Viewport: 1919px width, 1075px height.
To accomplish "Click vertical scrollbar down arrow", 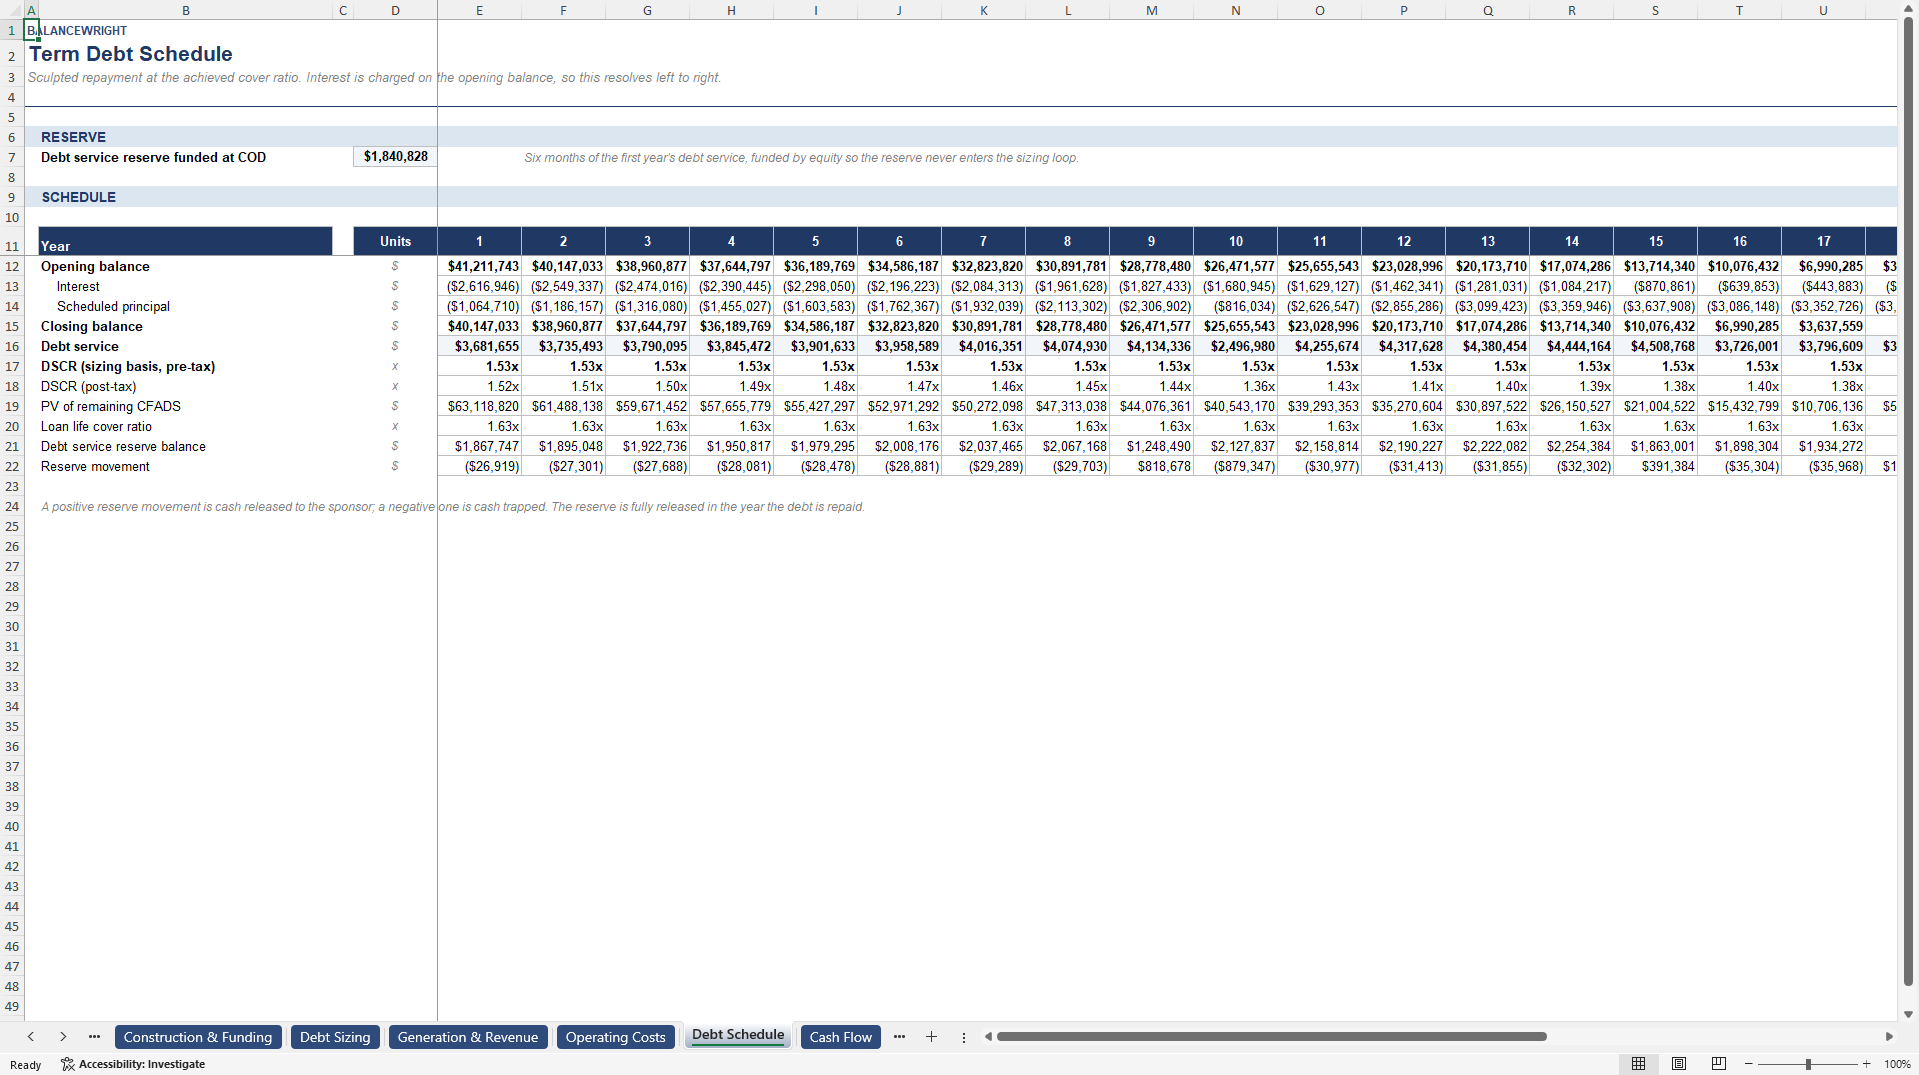I will coord(1908,1014).
